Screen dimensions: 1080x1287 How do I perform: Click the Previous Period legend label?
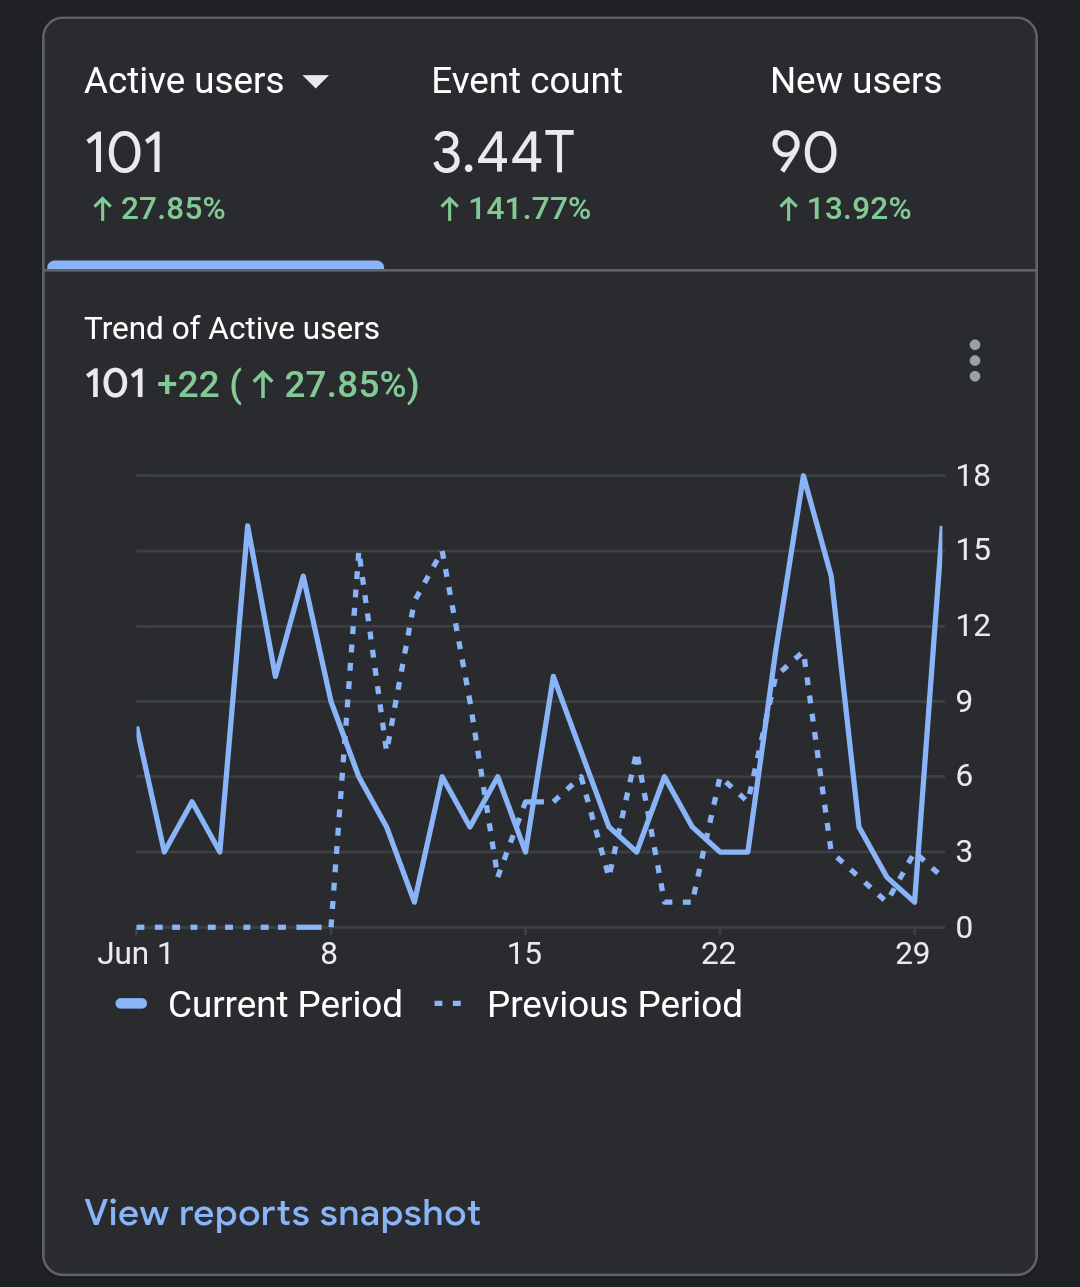coord(614,1004)
